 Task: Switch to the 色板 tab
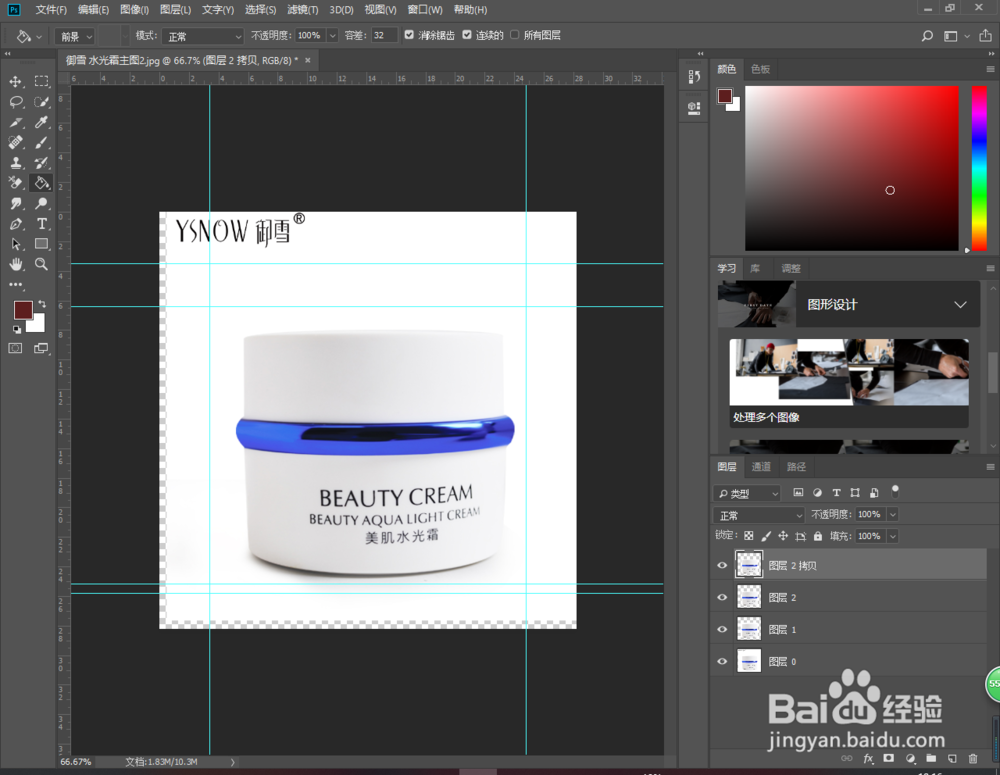tap(760, 69)
